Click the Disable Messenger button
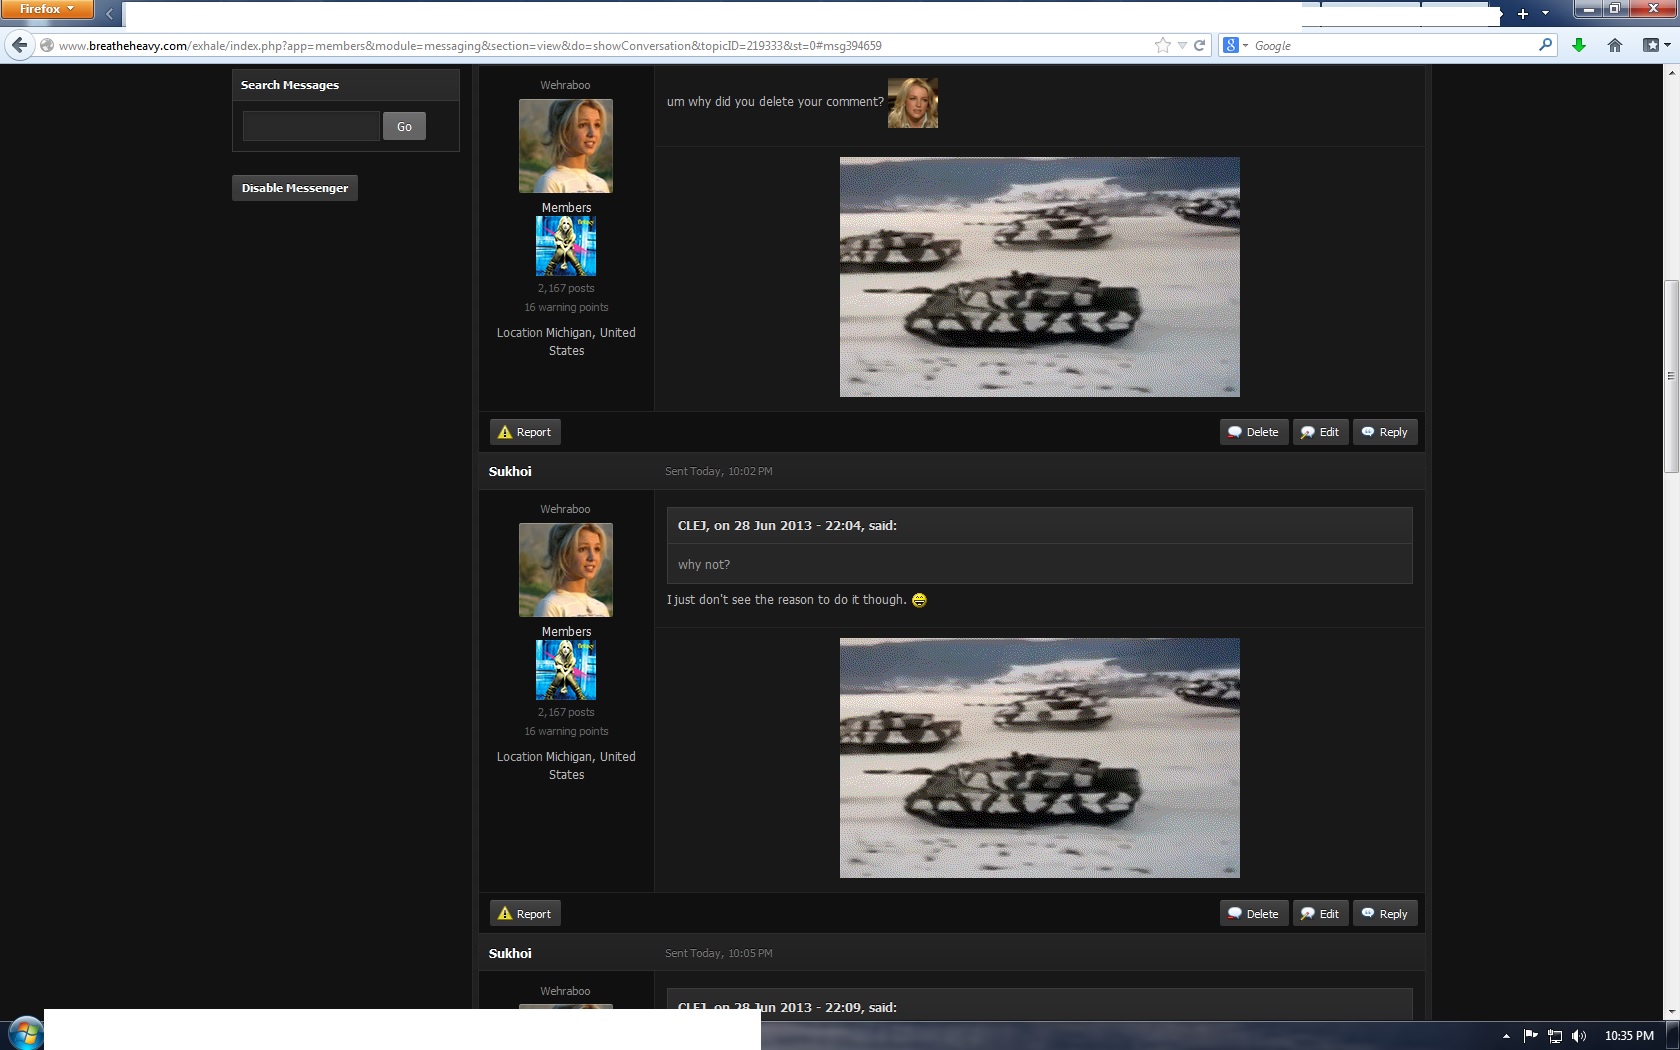Screen dimensions: 1680x1050 295,188
